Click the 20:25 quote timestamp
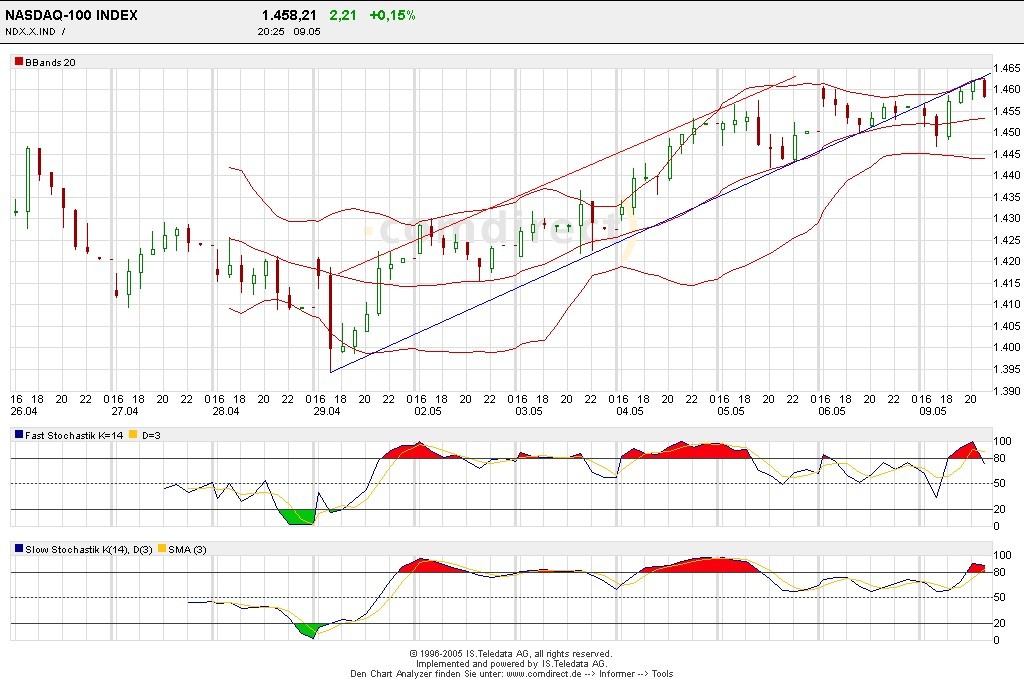This screenshot has height=679, width=1024. [270, 31]
